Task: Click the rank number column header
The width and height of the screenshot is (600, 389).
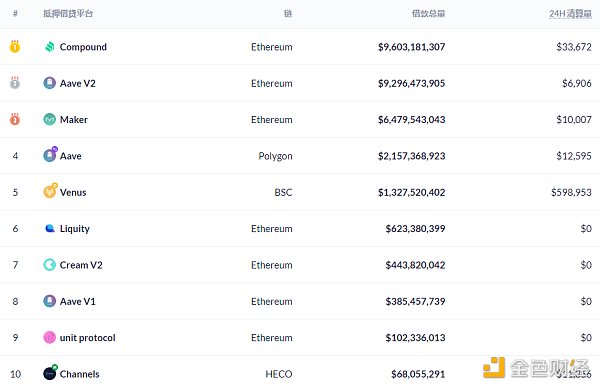Action: click(15, 14)
